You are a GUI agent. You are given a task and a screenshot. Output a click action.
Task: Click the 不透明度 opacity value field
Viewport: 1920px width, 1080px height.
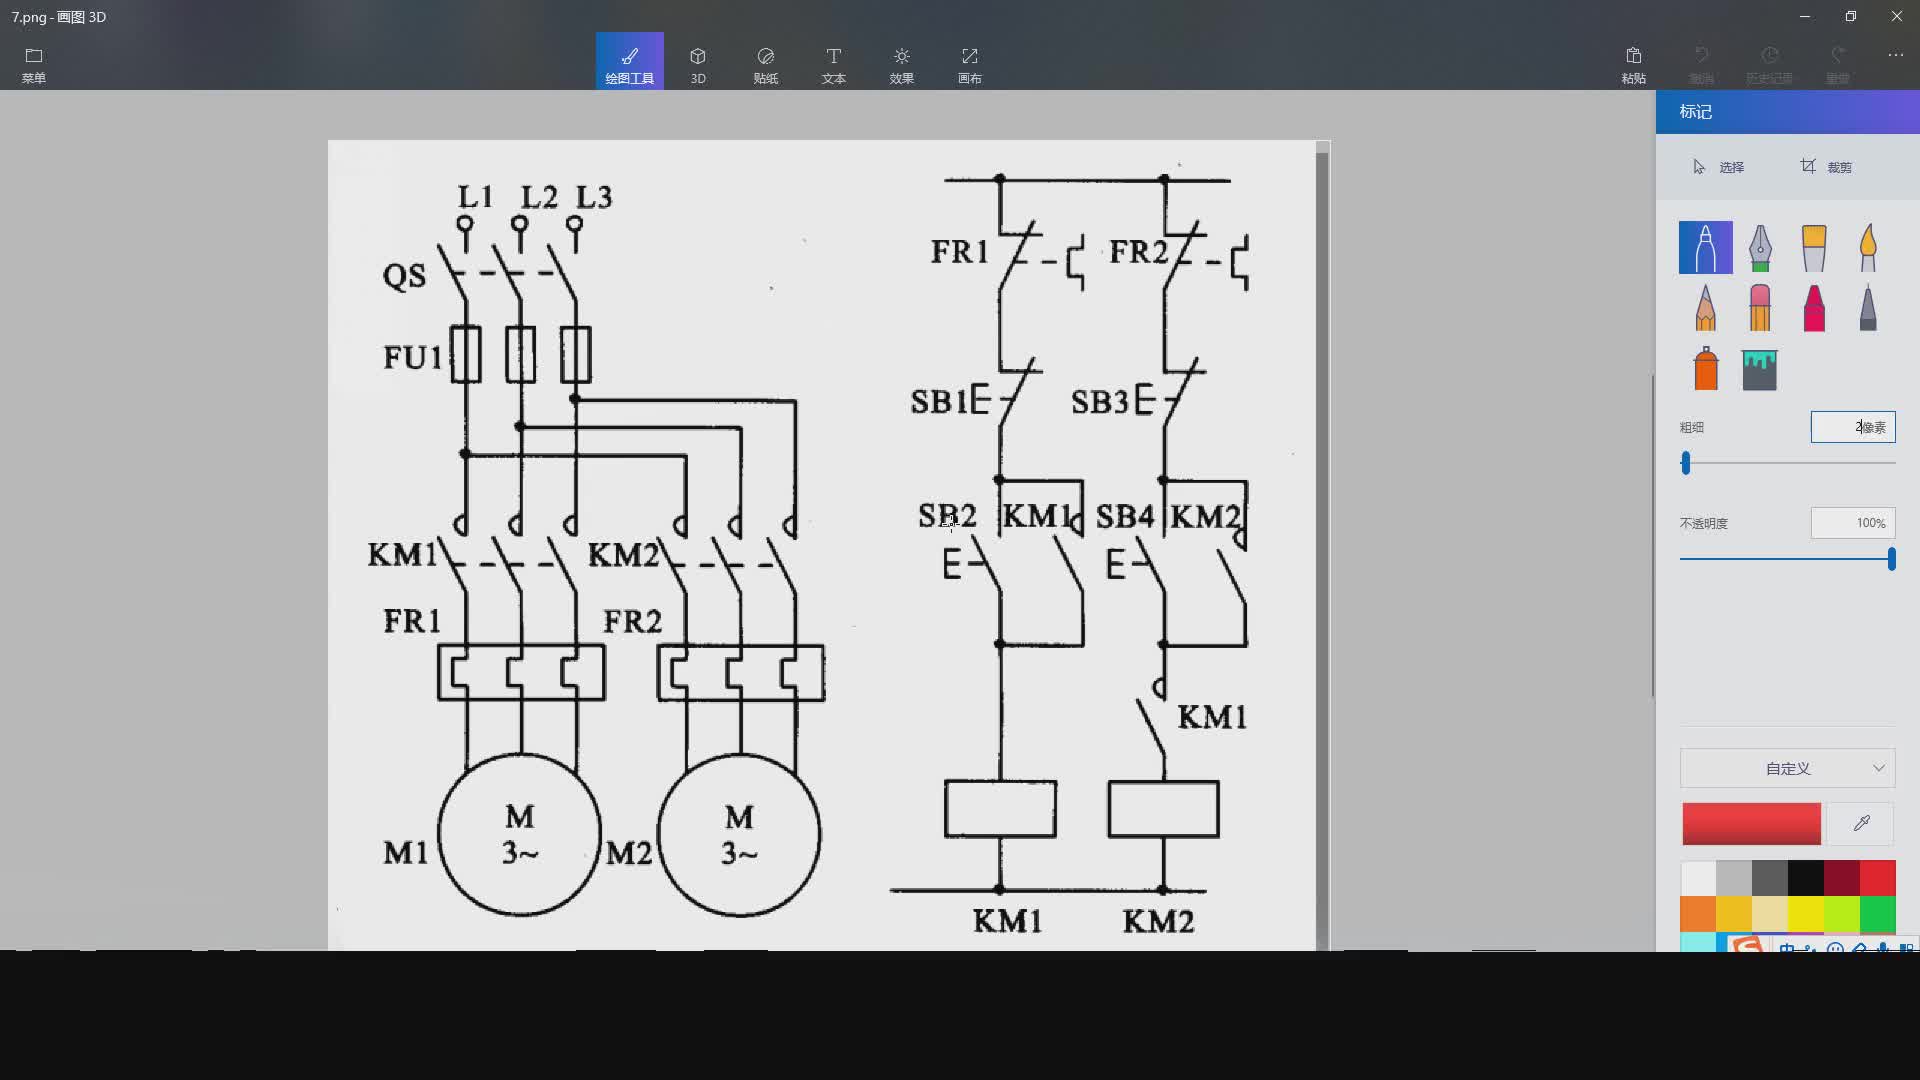[x=1853, y=523]
